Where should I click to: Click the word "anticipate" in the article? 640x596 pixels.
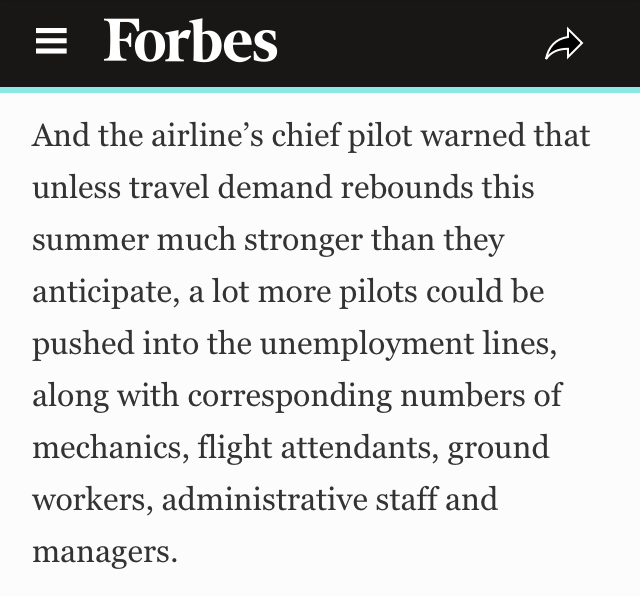click(106, 293)
